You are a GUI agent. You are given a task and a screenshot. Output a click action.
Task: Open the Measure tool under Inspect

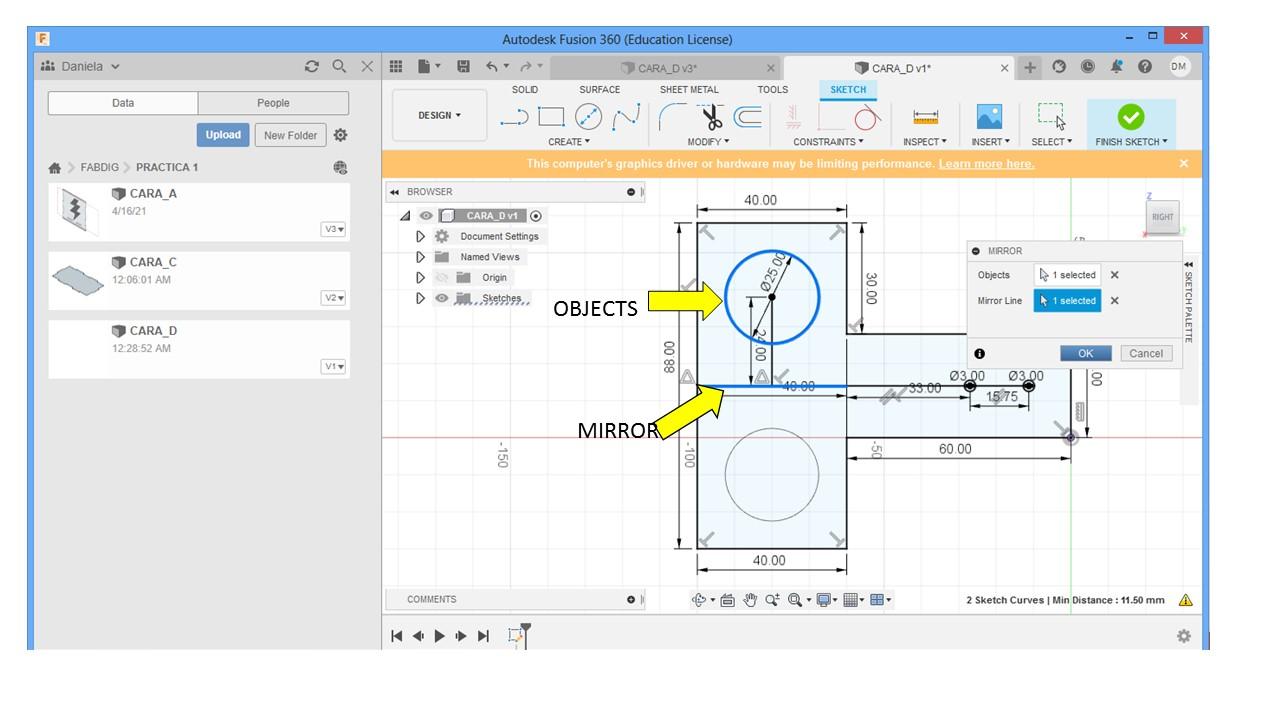927,117
